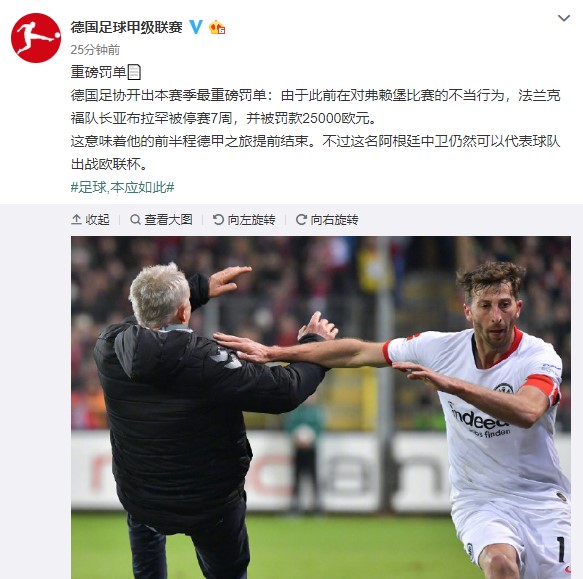Collapse the image with 收起
This screenshot has width=583, height=579.
90,219
